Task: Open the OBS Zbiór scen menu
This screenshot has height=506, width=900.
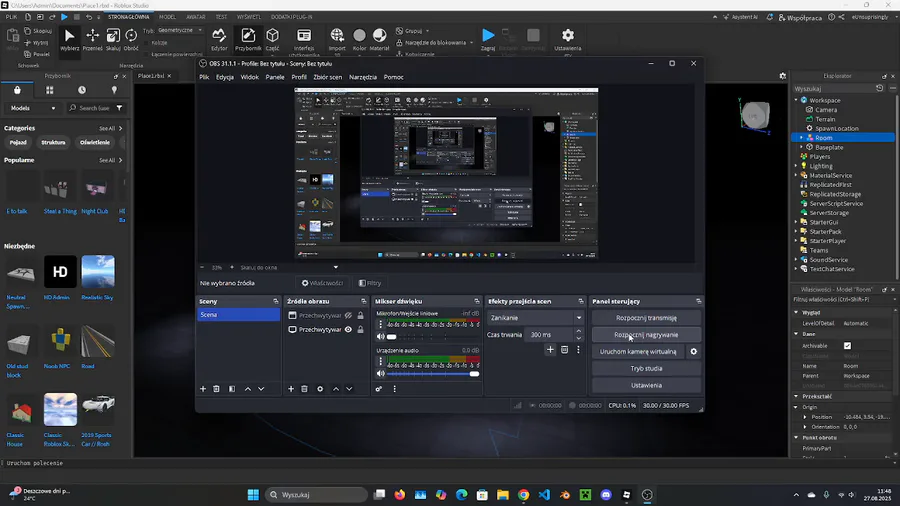Action: pyautogui.click(x=327, y=77)
